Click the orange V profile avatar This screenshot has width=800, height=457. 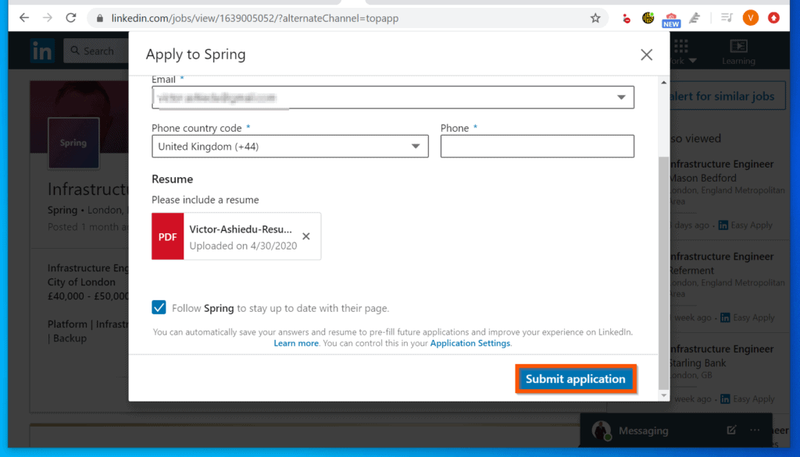[751, 18]
